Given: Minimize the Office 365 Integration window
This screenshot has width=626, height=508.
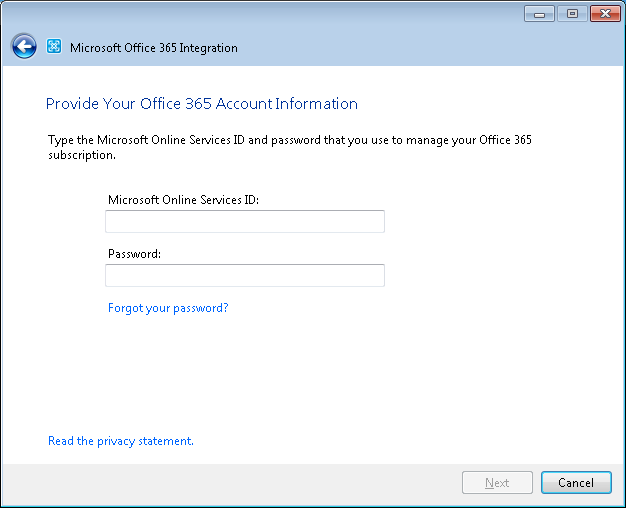Looking at the screenshot, I should 539,14.
